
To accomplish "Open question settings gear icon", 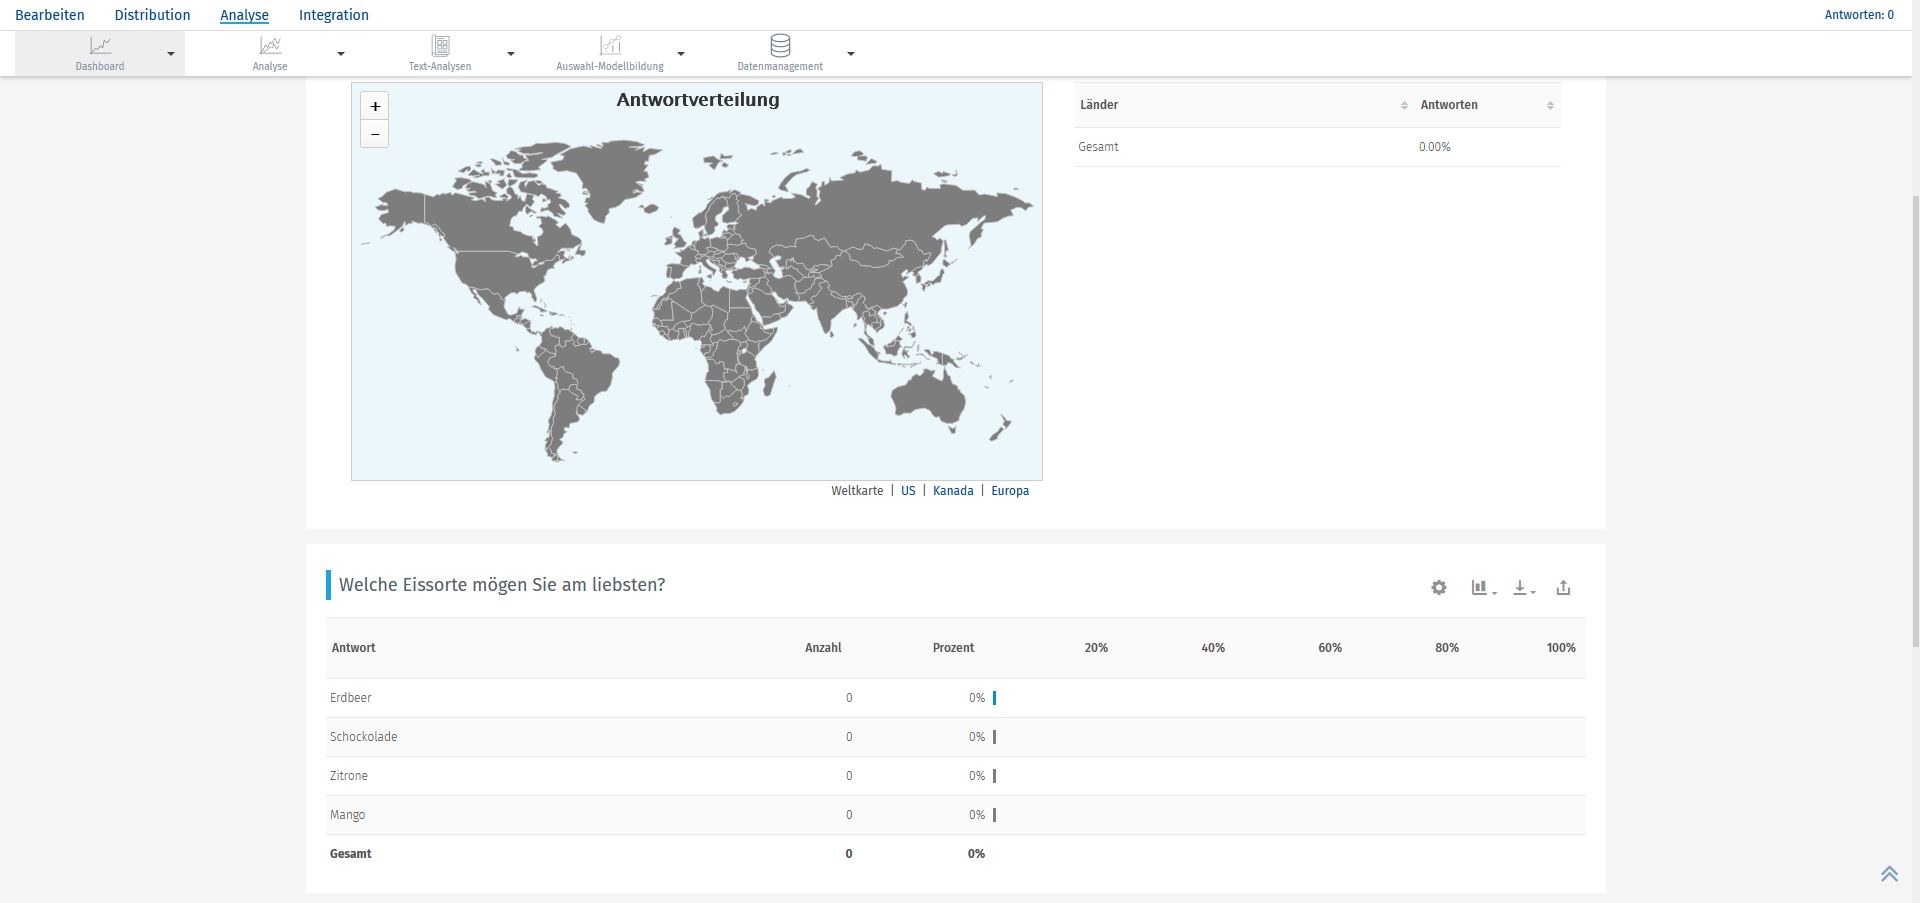I will coord(1438,588).
